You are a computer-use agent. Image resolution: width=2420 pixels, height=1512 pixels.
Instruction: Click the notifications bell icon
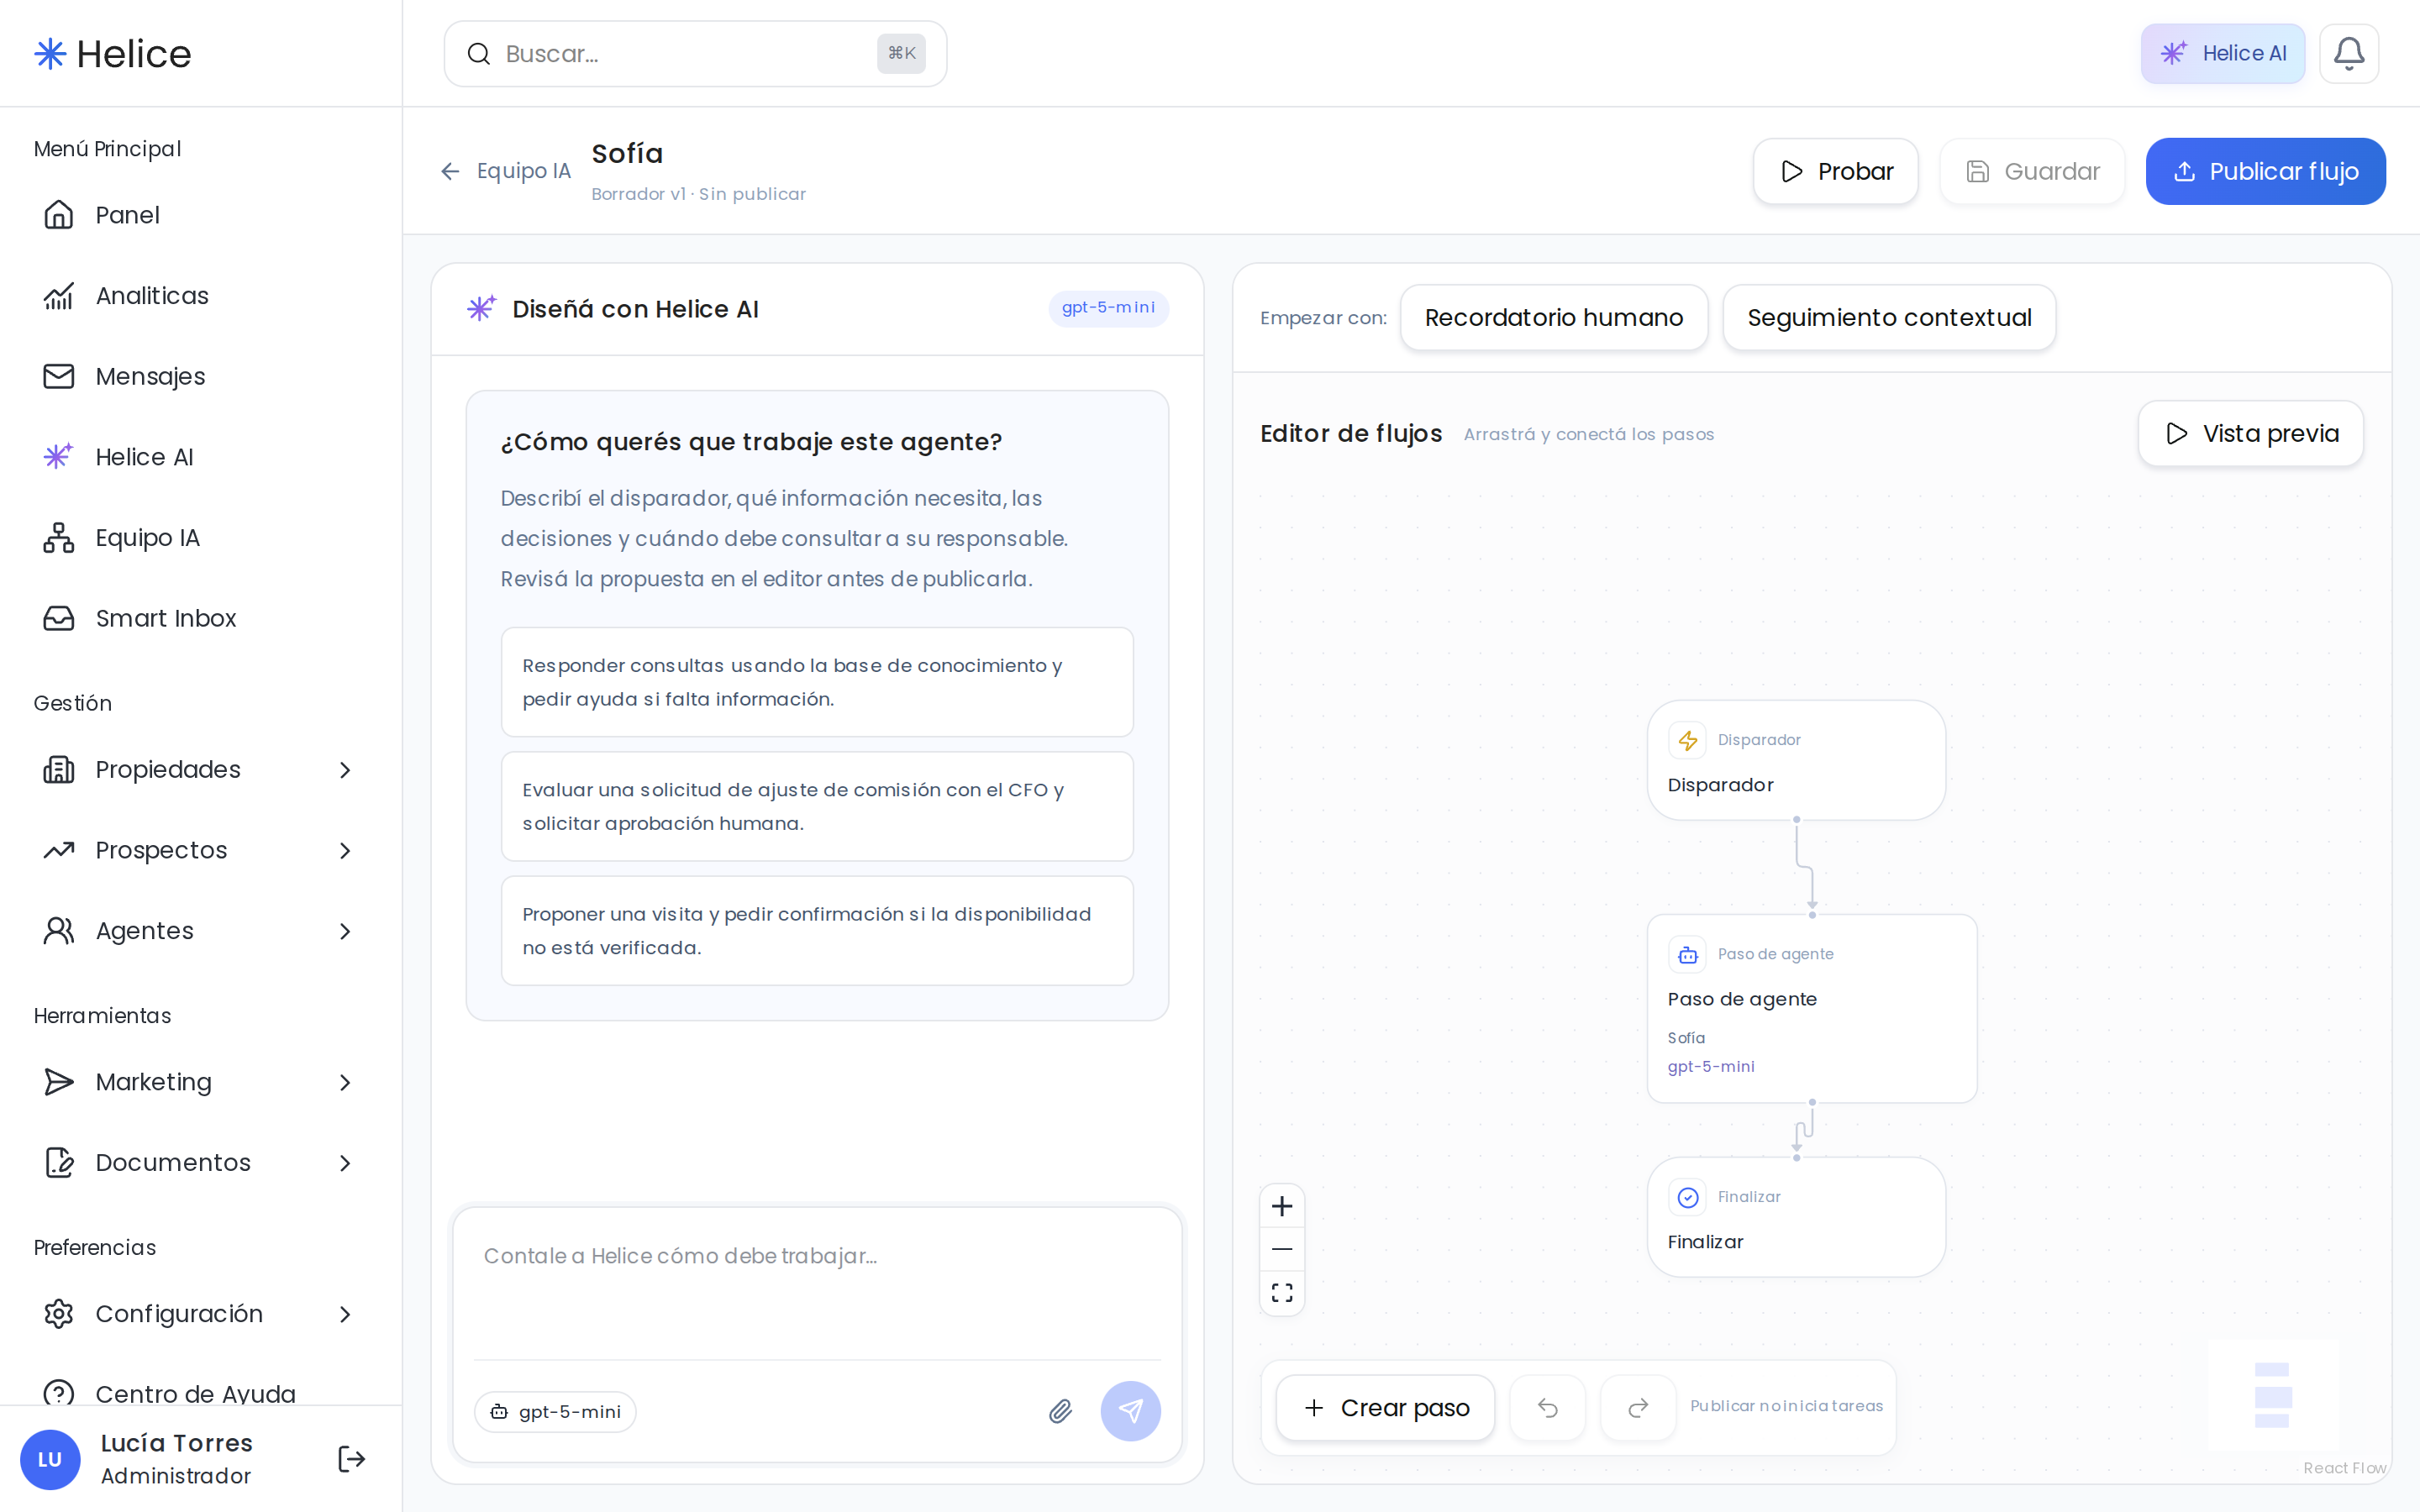2348,53
